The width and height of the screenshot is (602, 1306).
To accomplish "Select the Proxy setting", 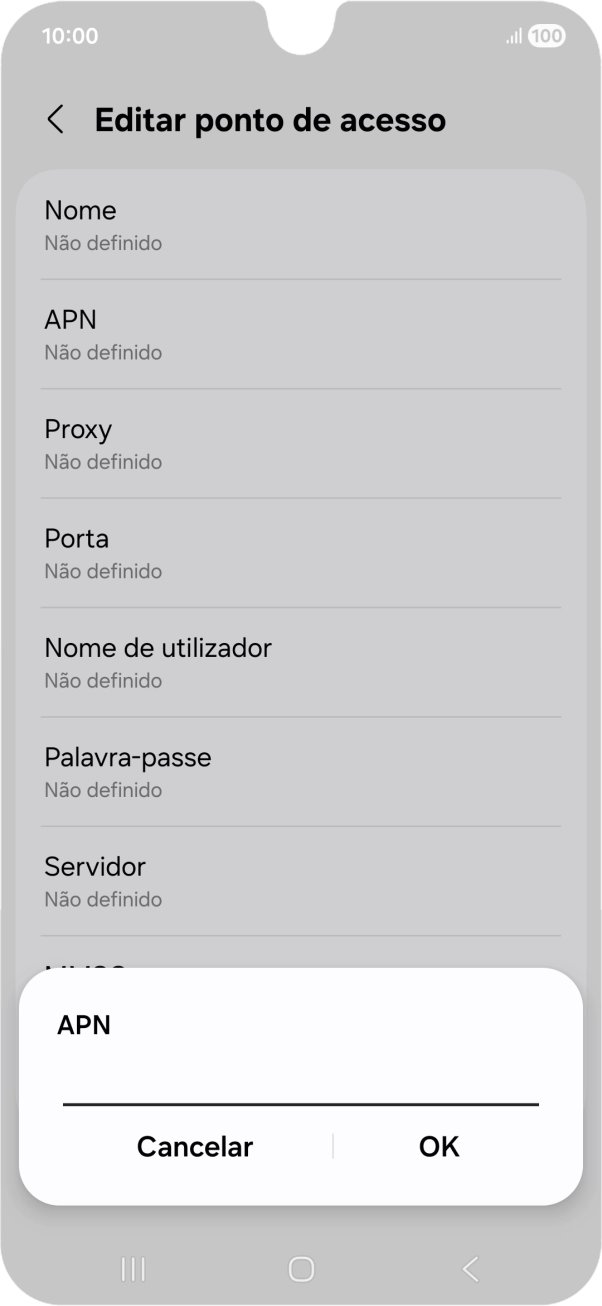I will click(300, 443).
